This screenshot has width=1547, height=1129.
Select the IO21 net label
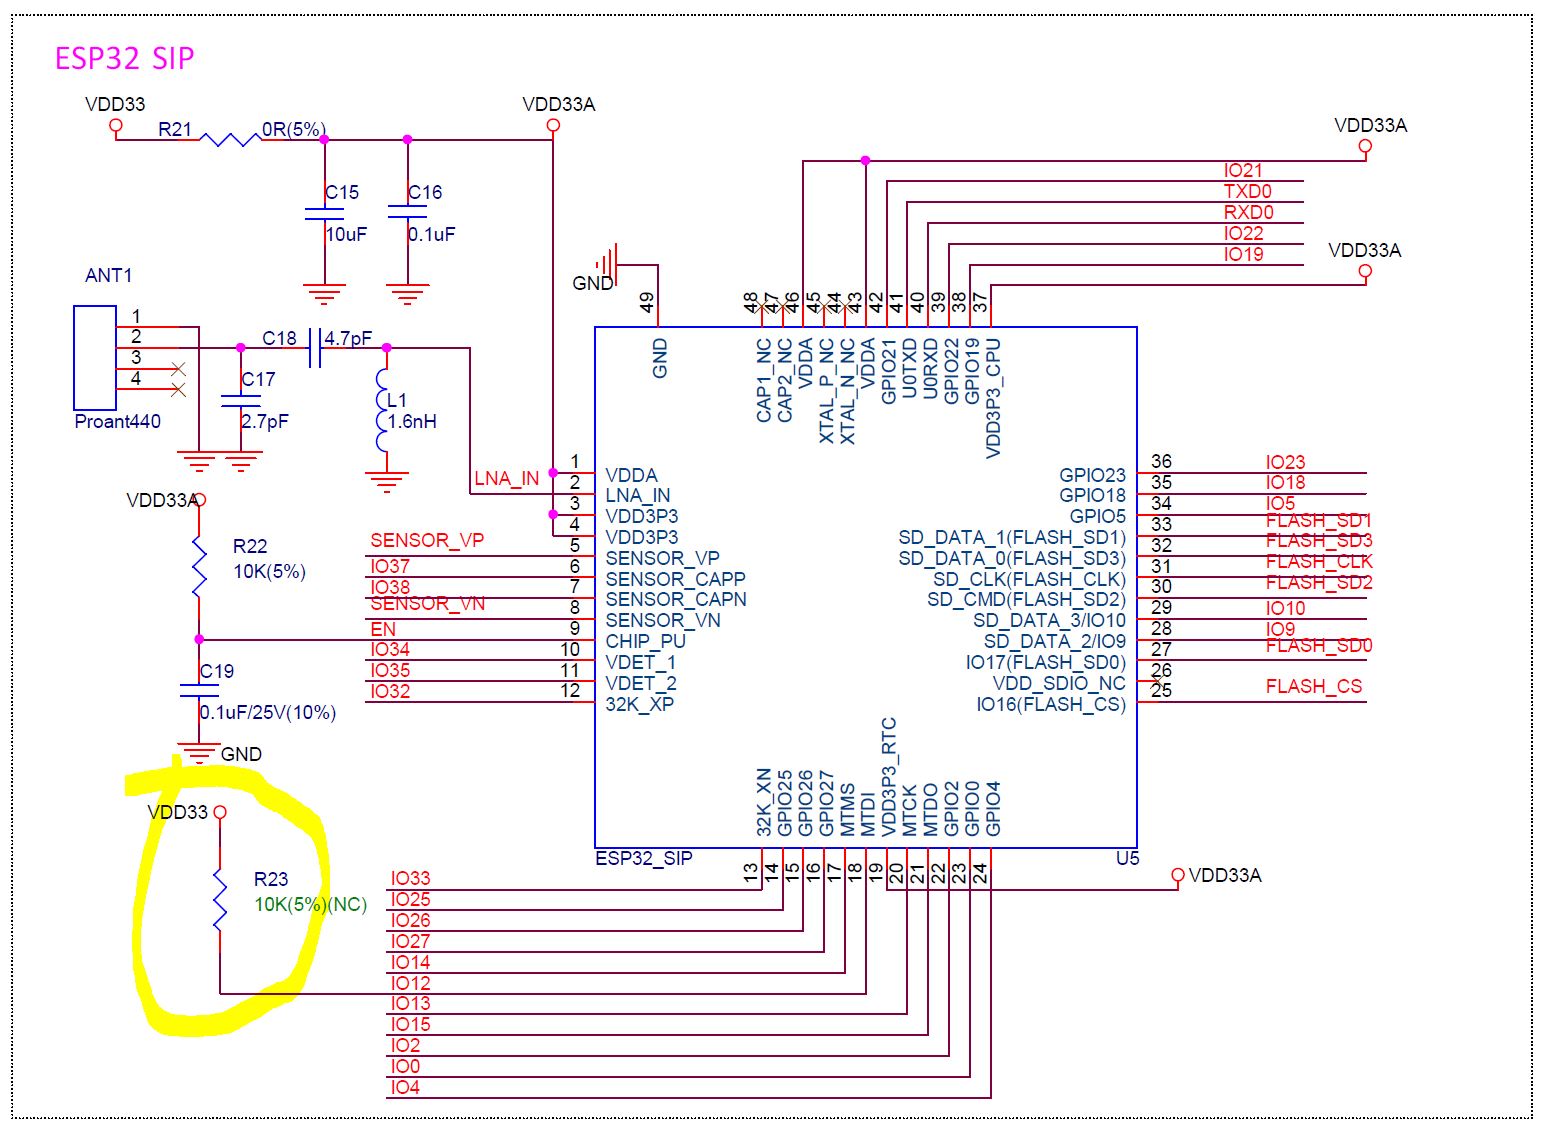[1243, 171]
